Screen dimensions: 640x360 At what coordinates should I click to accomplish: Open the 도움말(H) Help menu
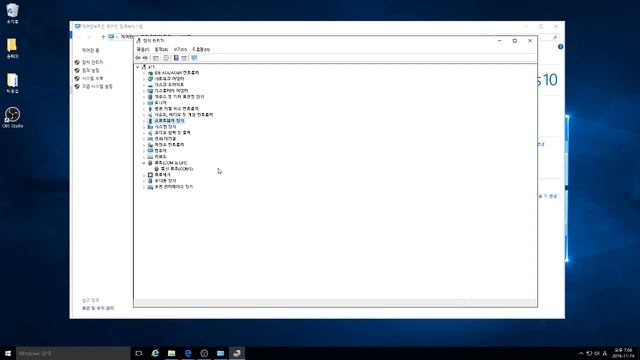point(201,49)
